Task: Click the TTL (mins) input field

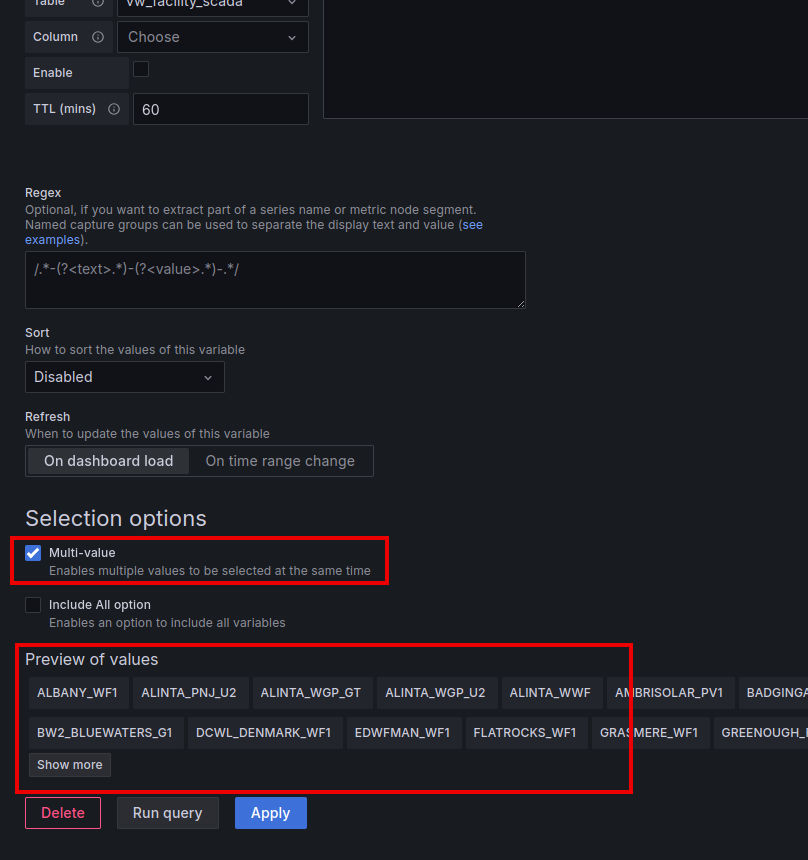Action: pos(221,109)
